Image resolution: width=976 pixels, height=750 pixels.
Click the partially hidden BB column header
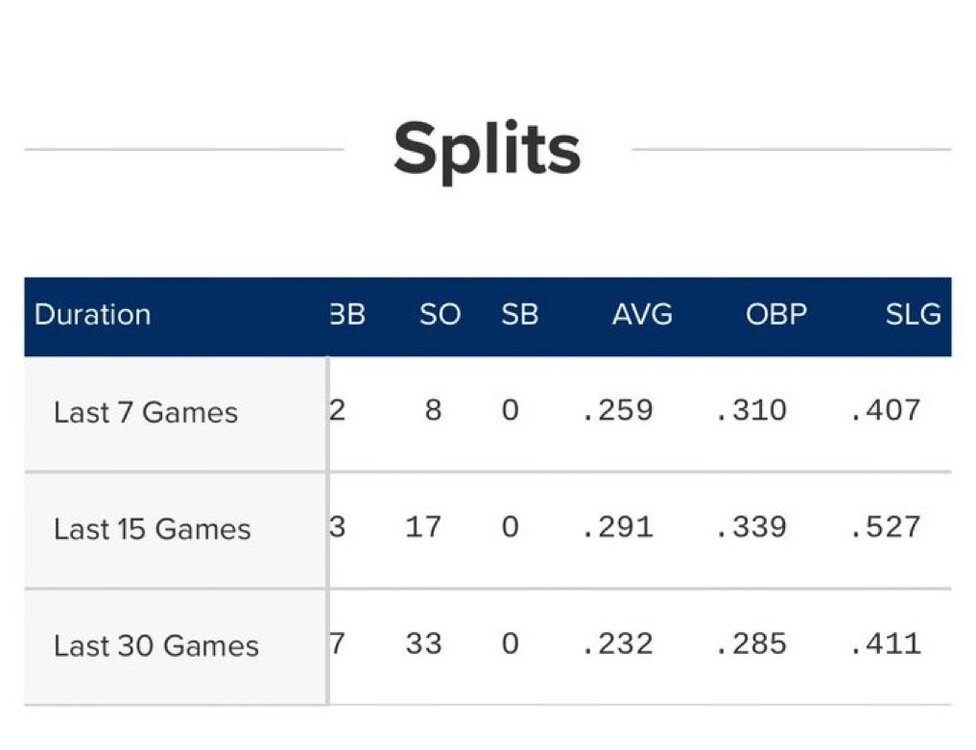coord(348,315)
